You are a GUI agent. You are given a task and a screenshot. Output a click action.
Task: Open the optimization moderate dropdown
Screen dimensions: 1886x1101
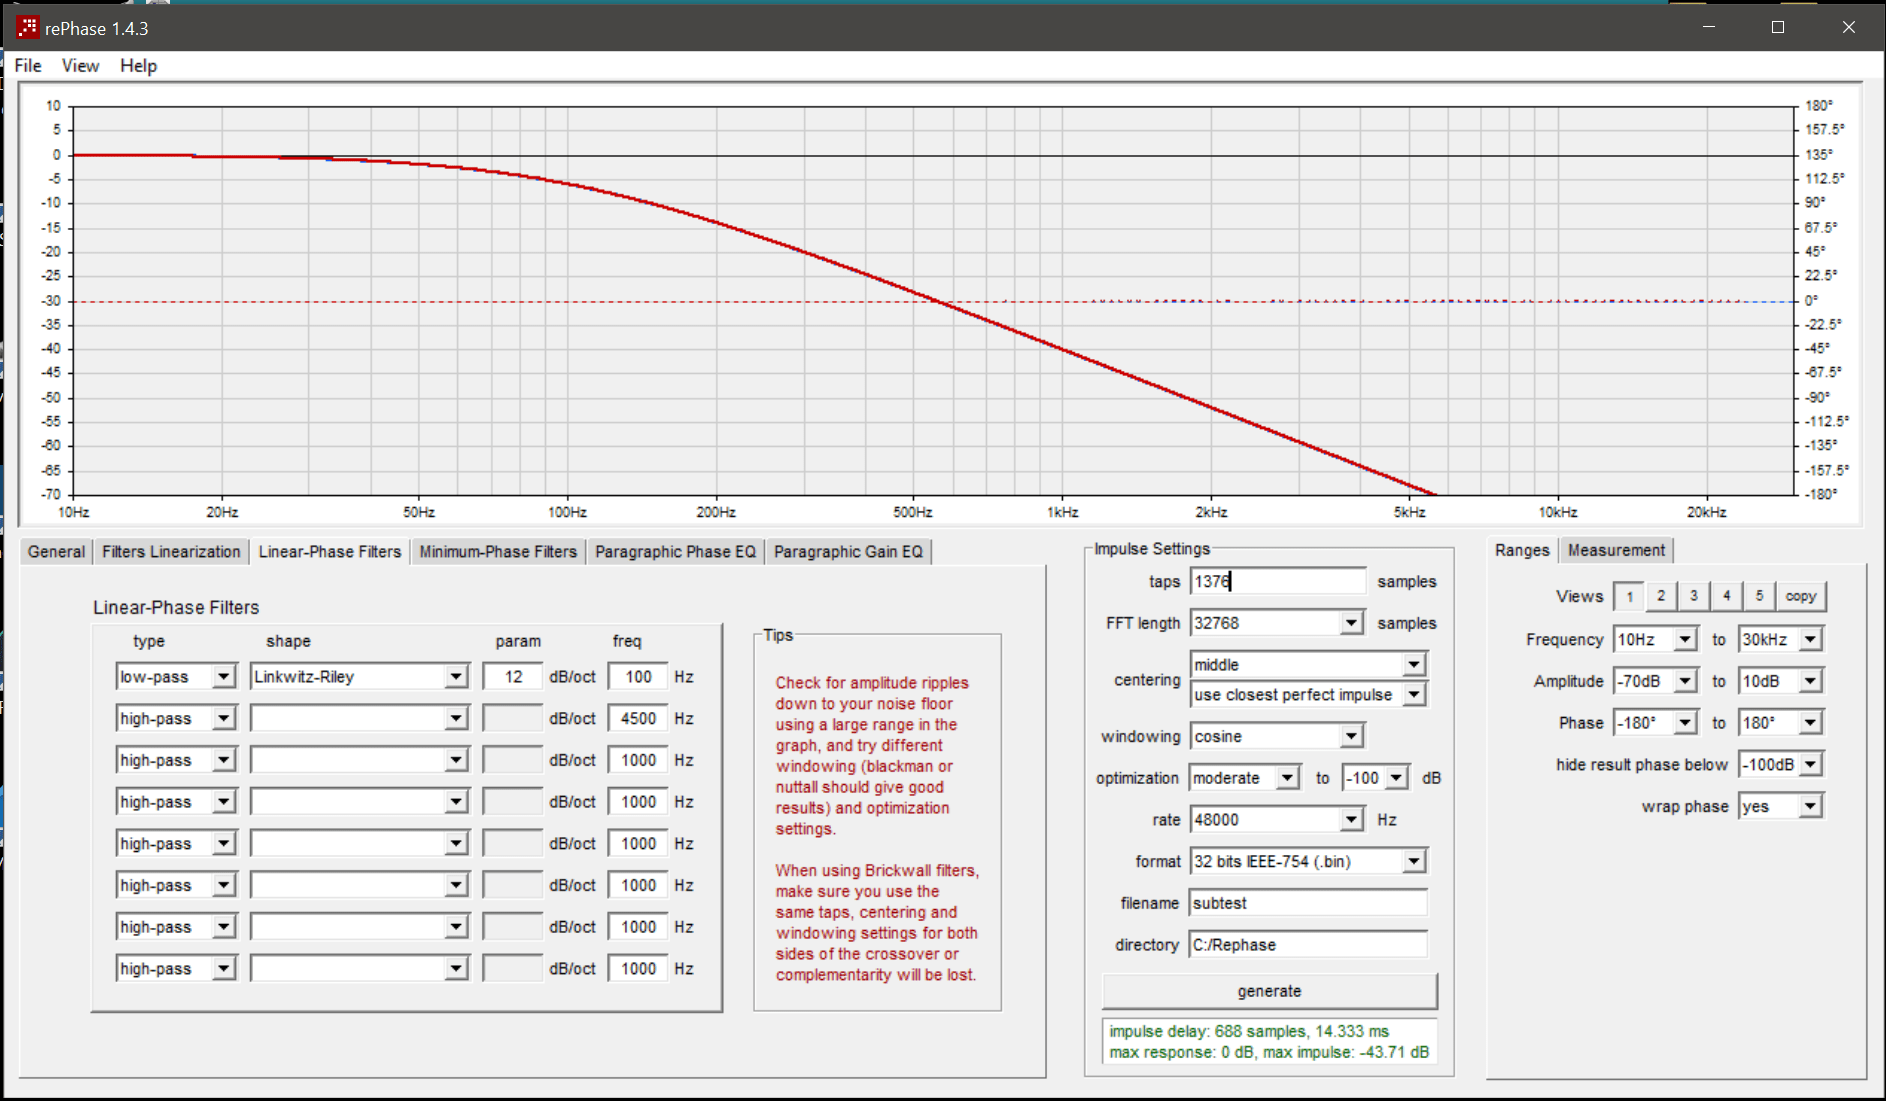1288,778
